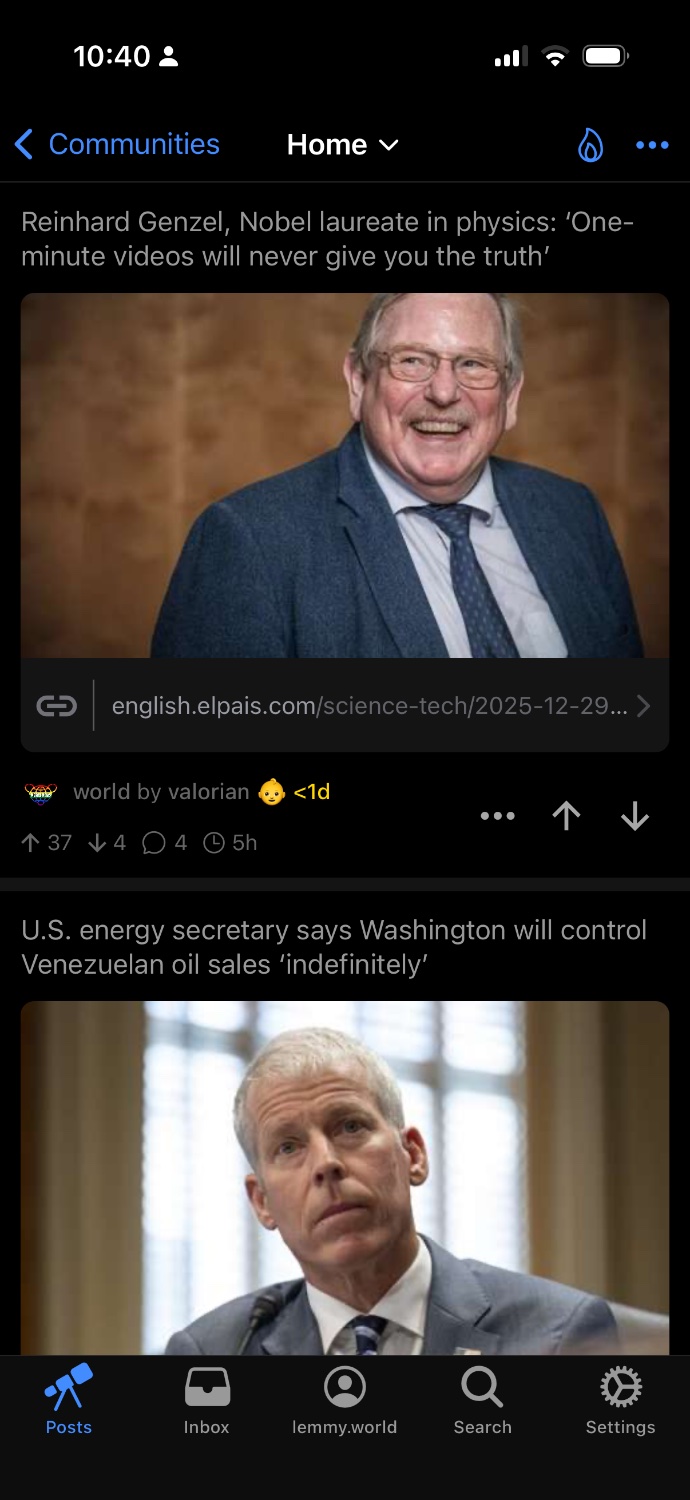
Task: Select the Posts tab
Action: point(69,1401)
